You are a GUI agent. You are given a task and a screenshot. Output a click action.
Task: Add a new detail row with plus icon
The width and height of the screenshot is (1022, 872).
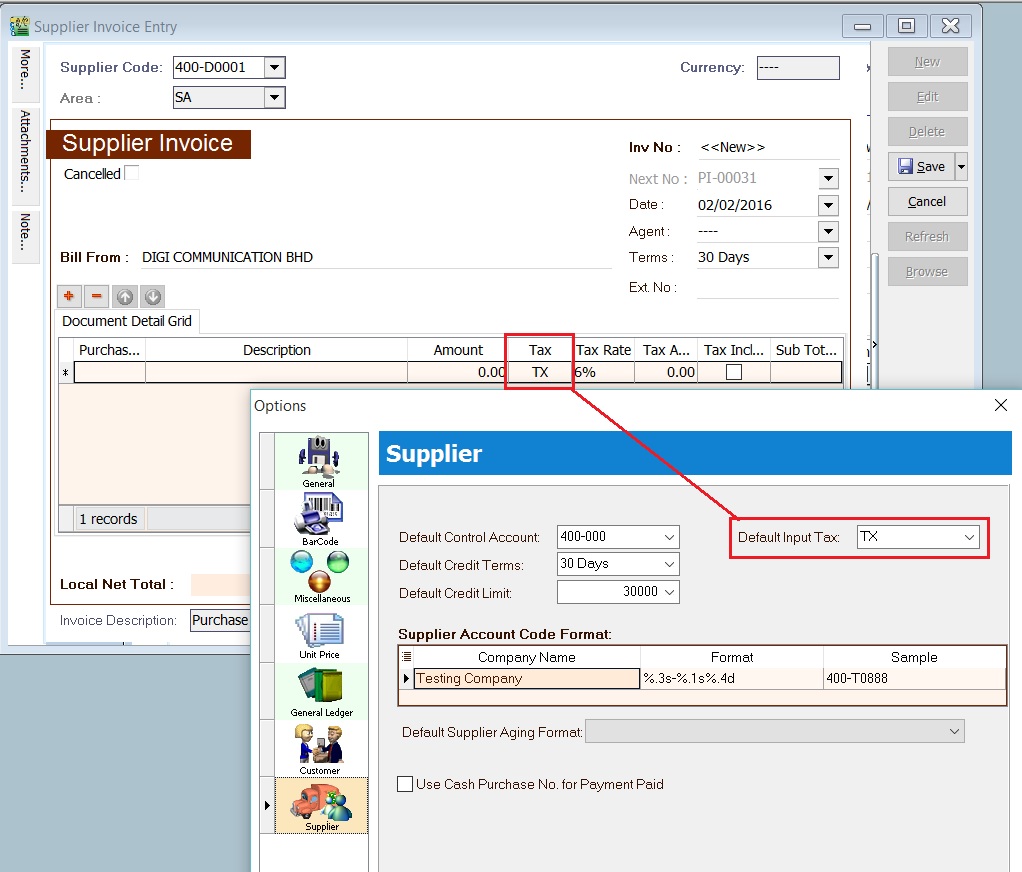(68, 296)
